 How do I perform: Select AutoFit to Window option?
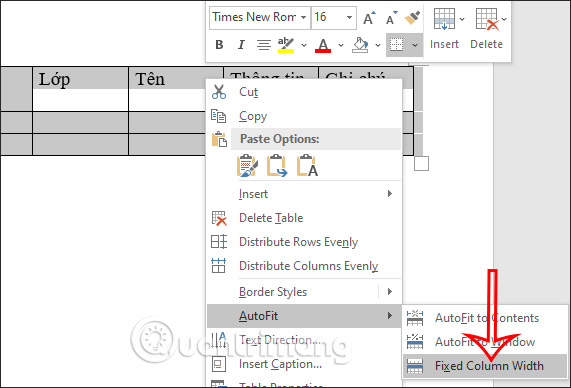point(485,342)
